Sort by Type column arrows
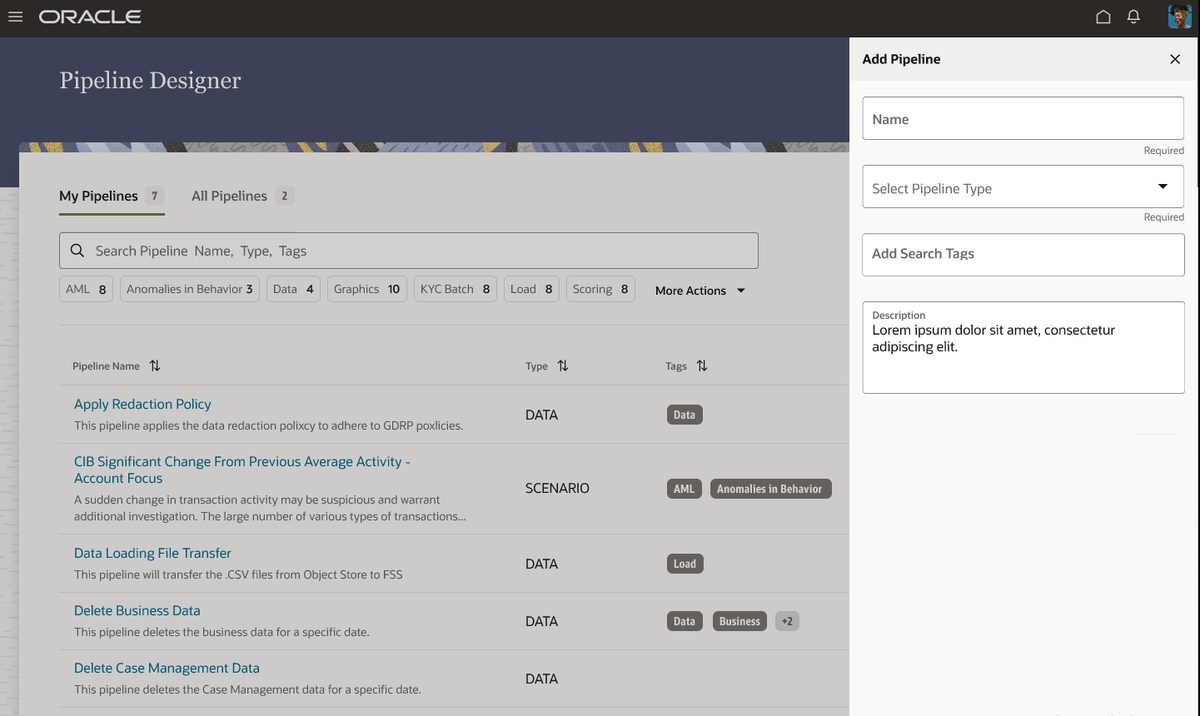This screenshot has width=1200, height=716. tap(563, 366)
